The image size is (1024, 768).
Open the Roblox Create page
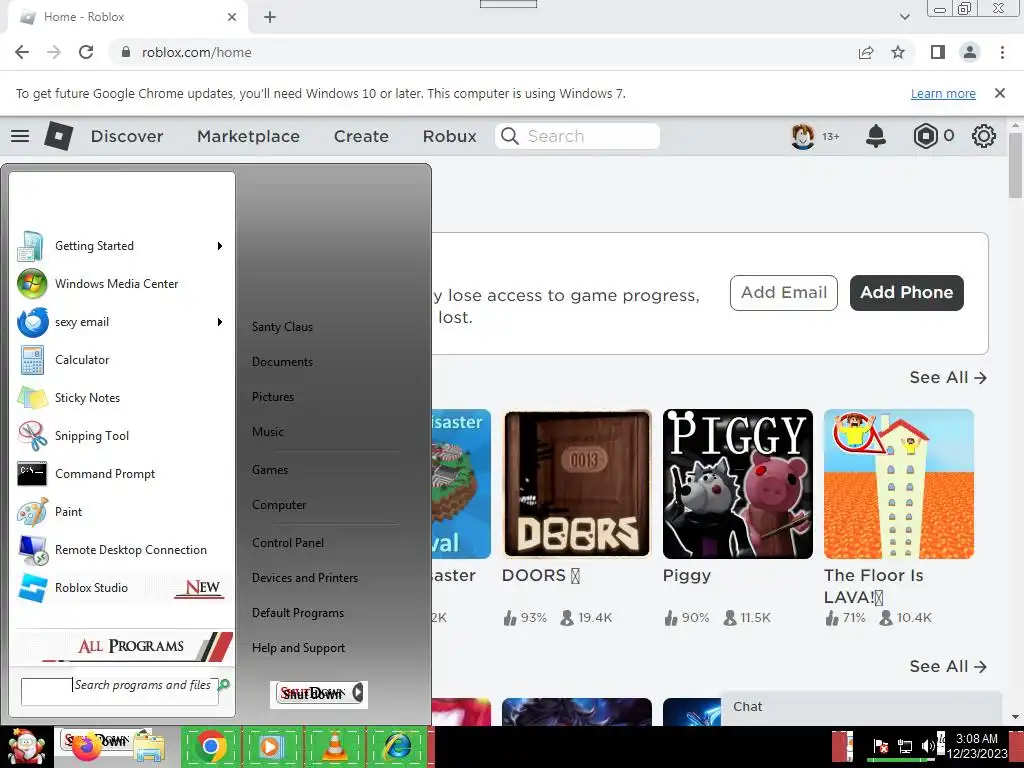pyautogui.click(x=361, y=136)
